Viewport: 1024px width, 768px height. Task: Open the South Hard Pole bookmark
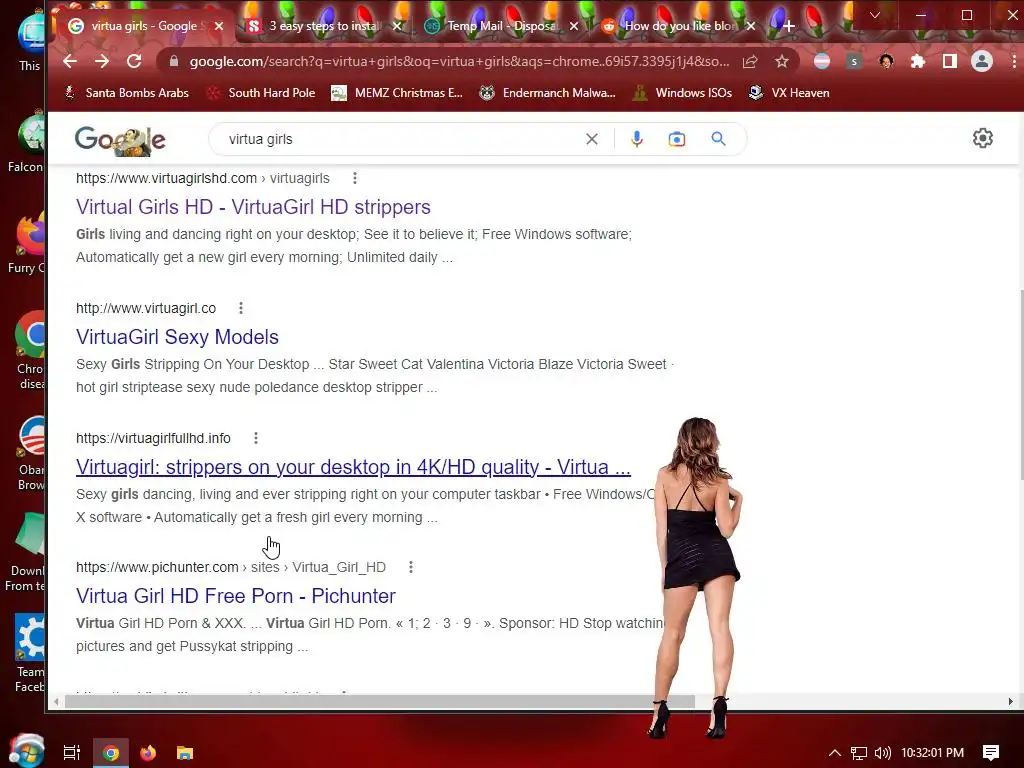coord(261,93)
